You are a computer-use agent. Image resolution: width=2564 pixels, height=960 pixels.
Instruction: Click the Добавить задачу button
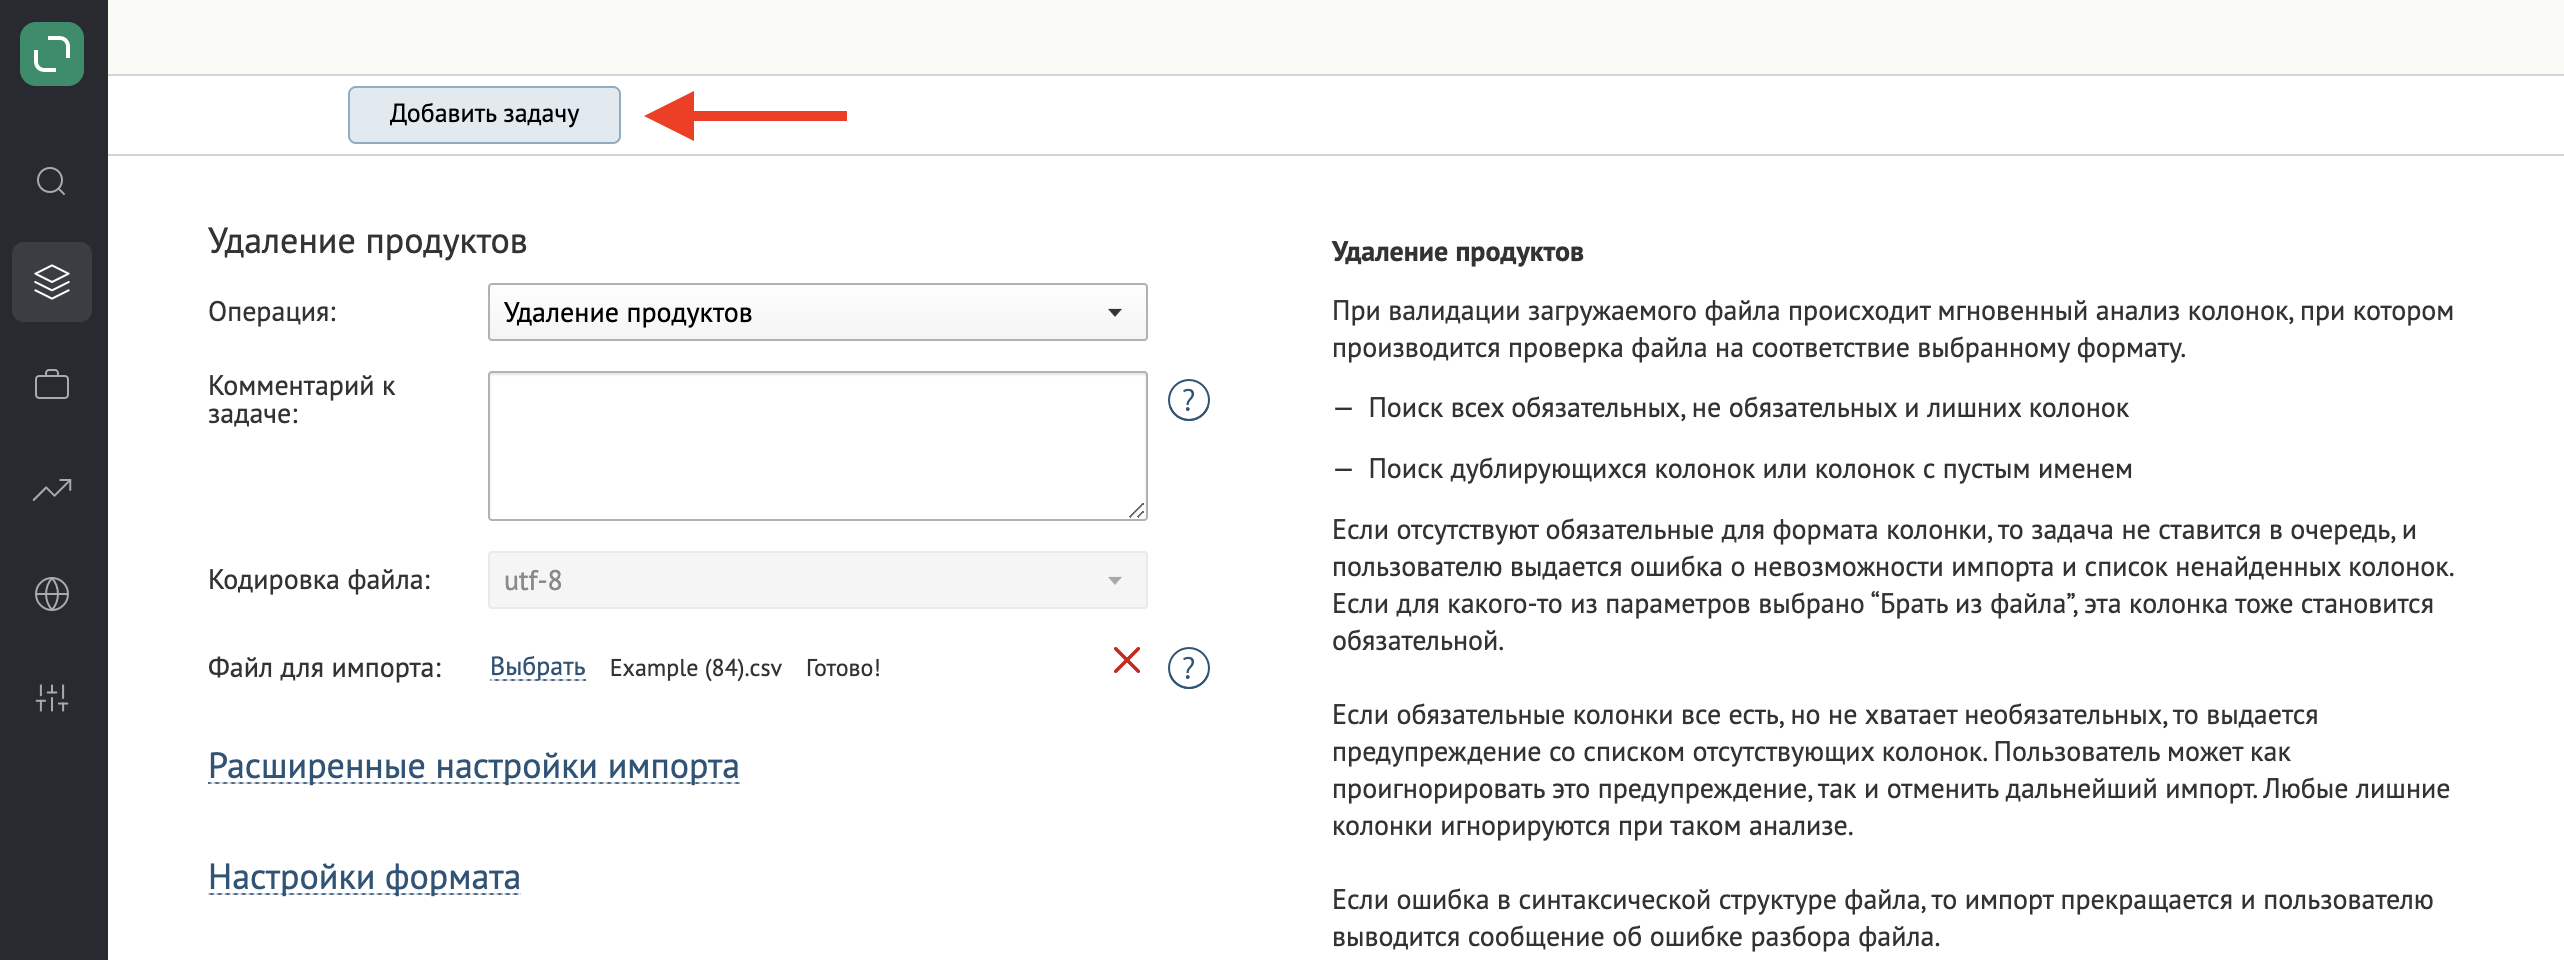[x=484, y=115]
